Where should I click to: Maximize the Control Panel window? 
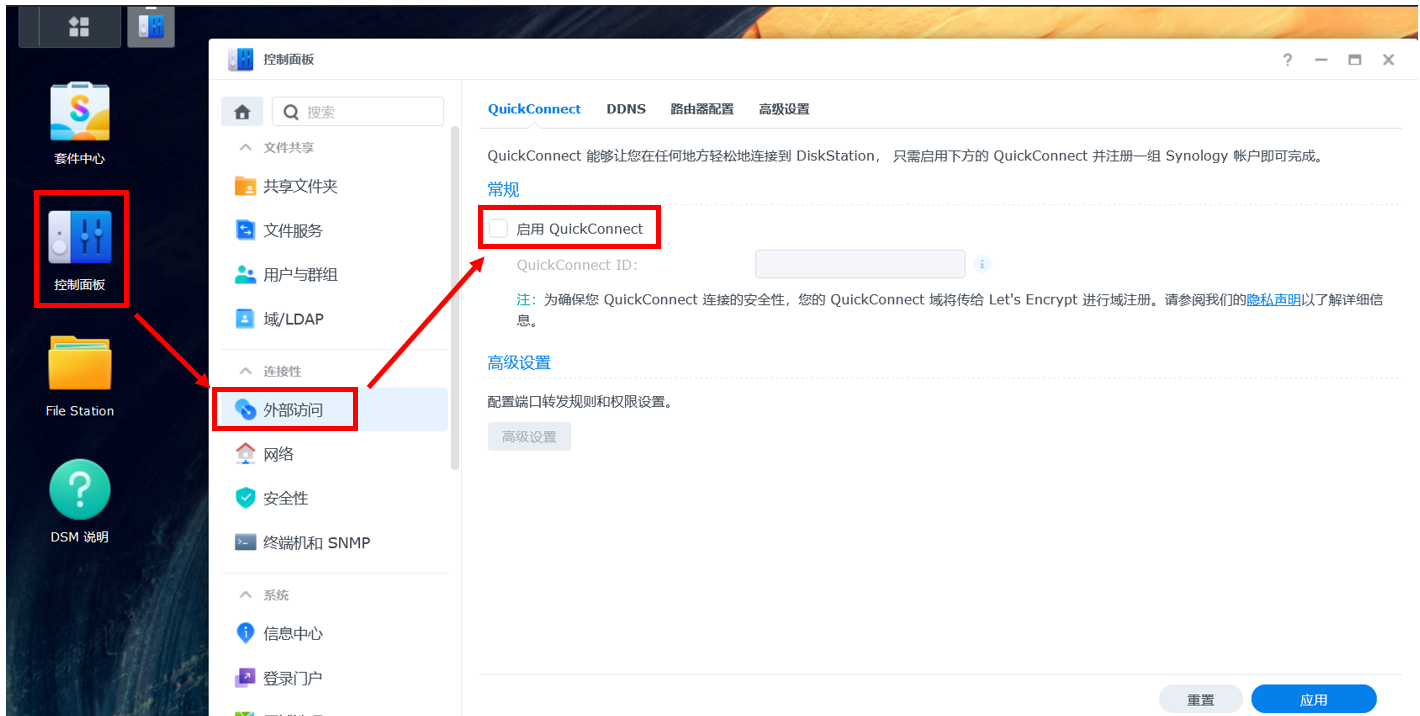(x=1355, y=60)
